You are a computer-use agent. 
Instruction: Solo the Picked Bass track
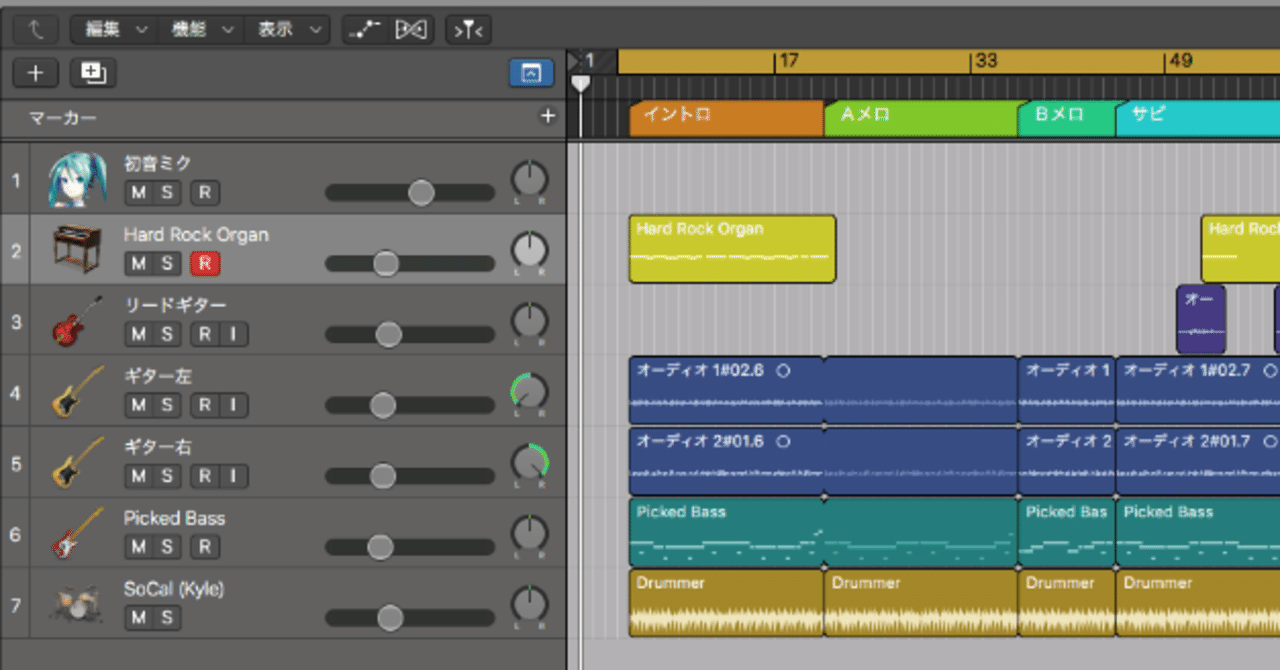pos(166,547)
